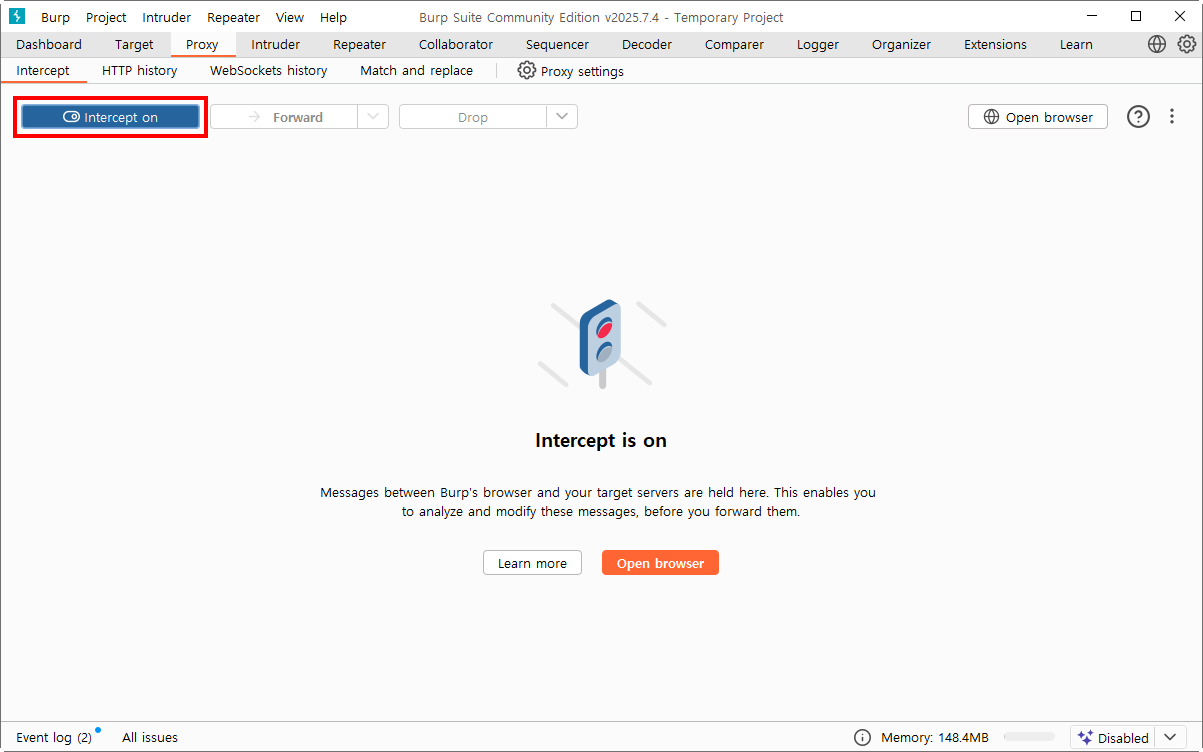Expand the Drop dropdown arrow
This screenshot has width=1203, height=752.
[x=562, y=117]
